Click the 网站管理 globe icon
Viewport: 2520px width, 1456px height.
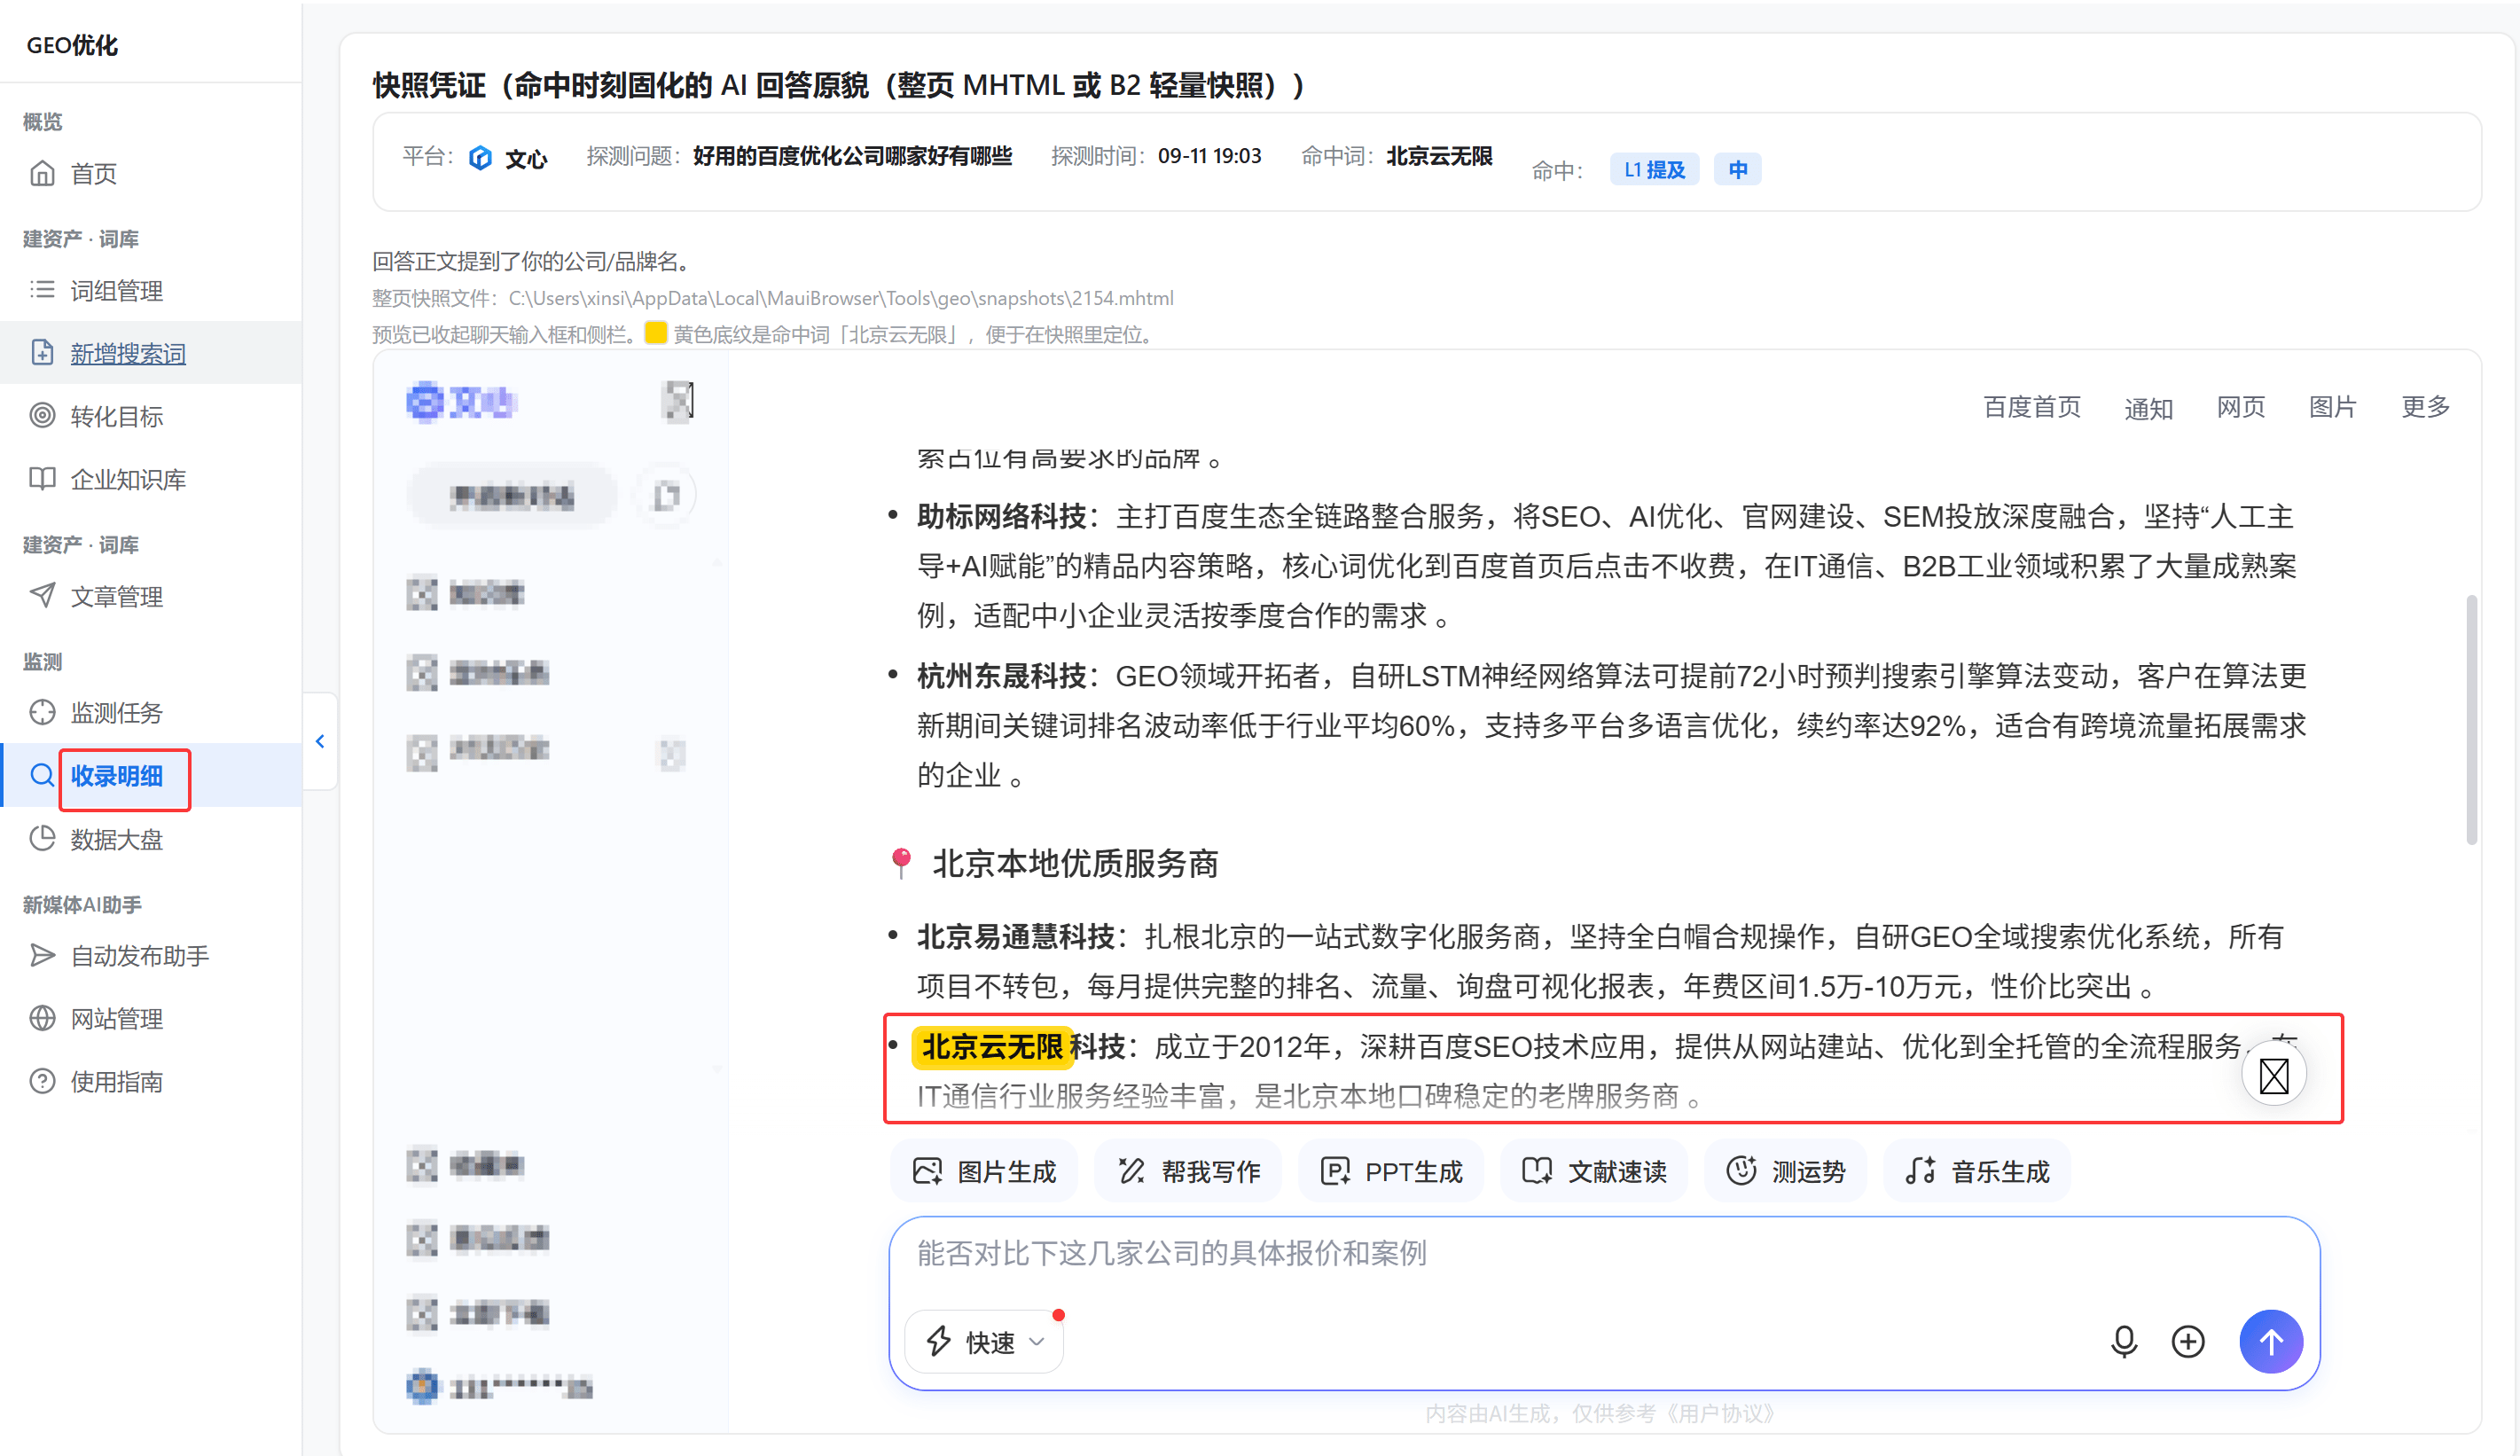pyautogui.click(x=42, y=1018)
